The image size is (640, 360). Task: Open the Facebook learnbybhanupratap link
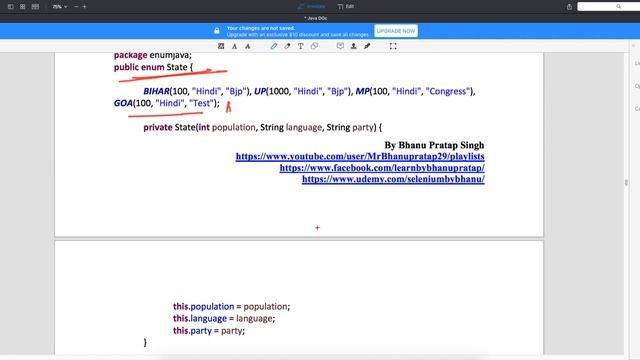click(382, 168)
